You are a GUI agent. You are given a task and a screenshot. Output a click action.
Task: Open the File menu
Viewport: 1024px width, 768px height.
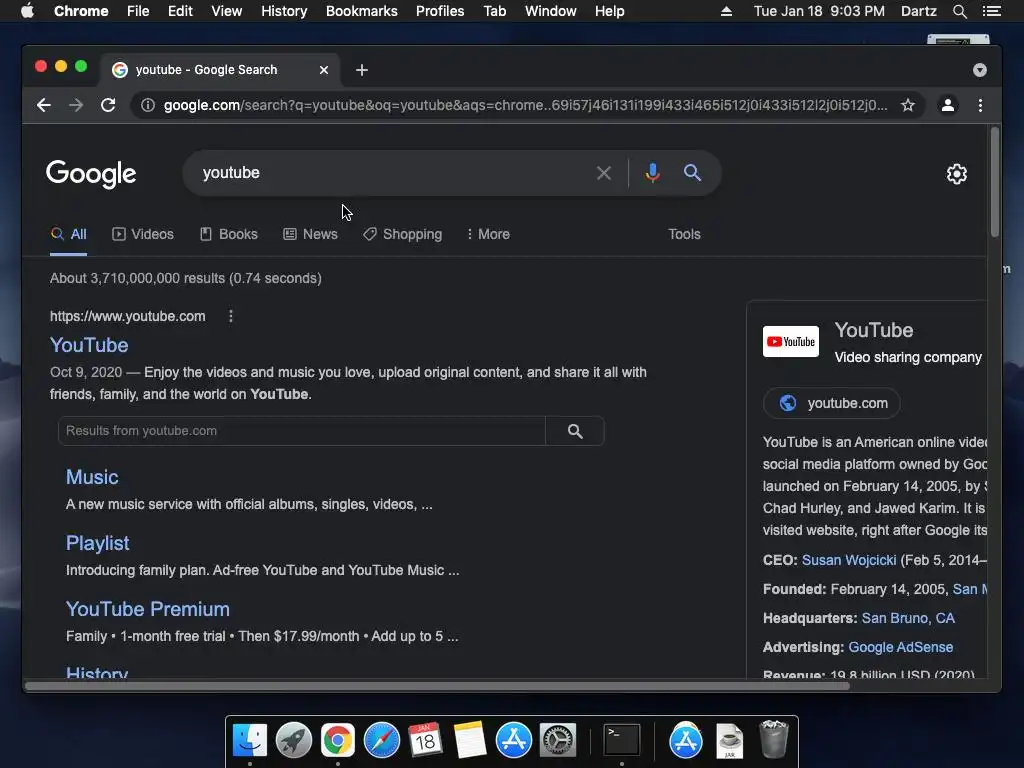(138, 11)
